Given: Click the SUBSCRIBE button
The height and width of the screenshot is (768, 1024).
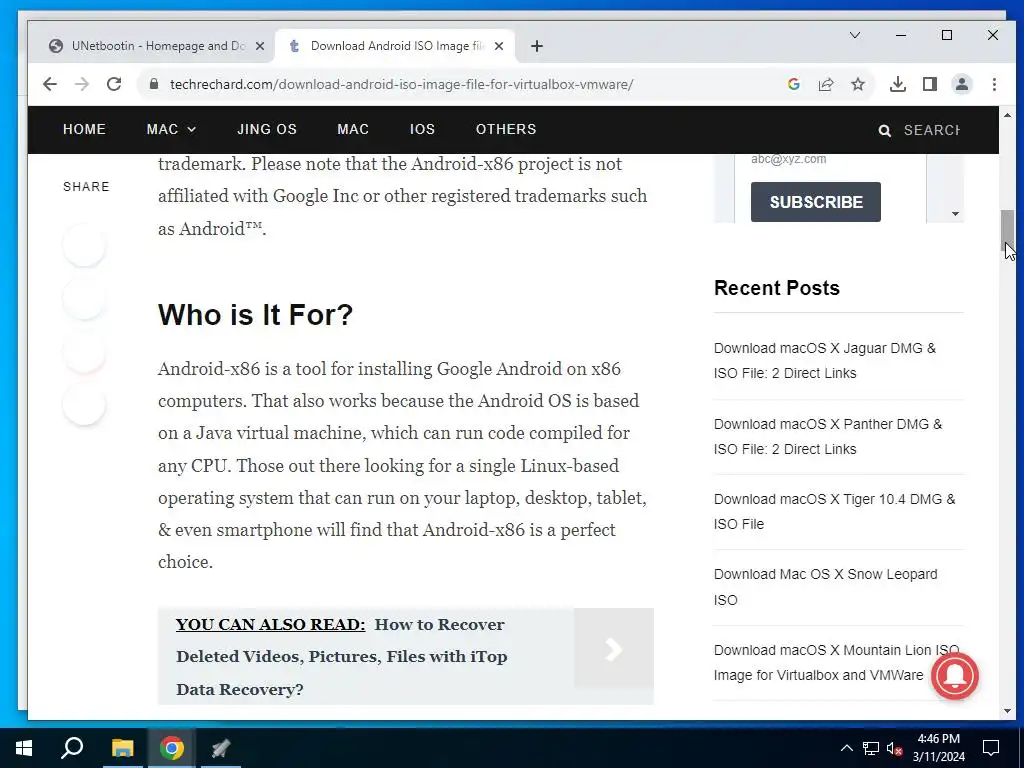Looking at the screenshot, I should (x=816, y=202).
